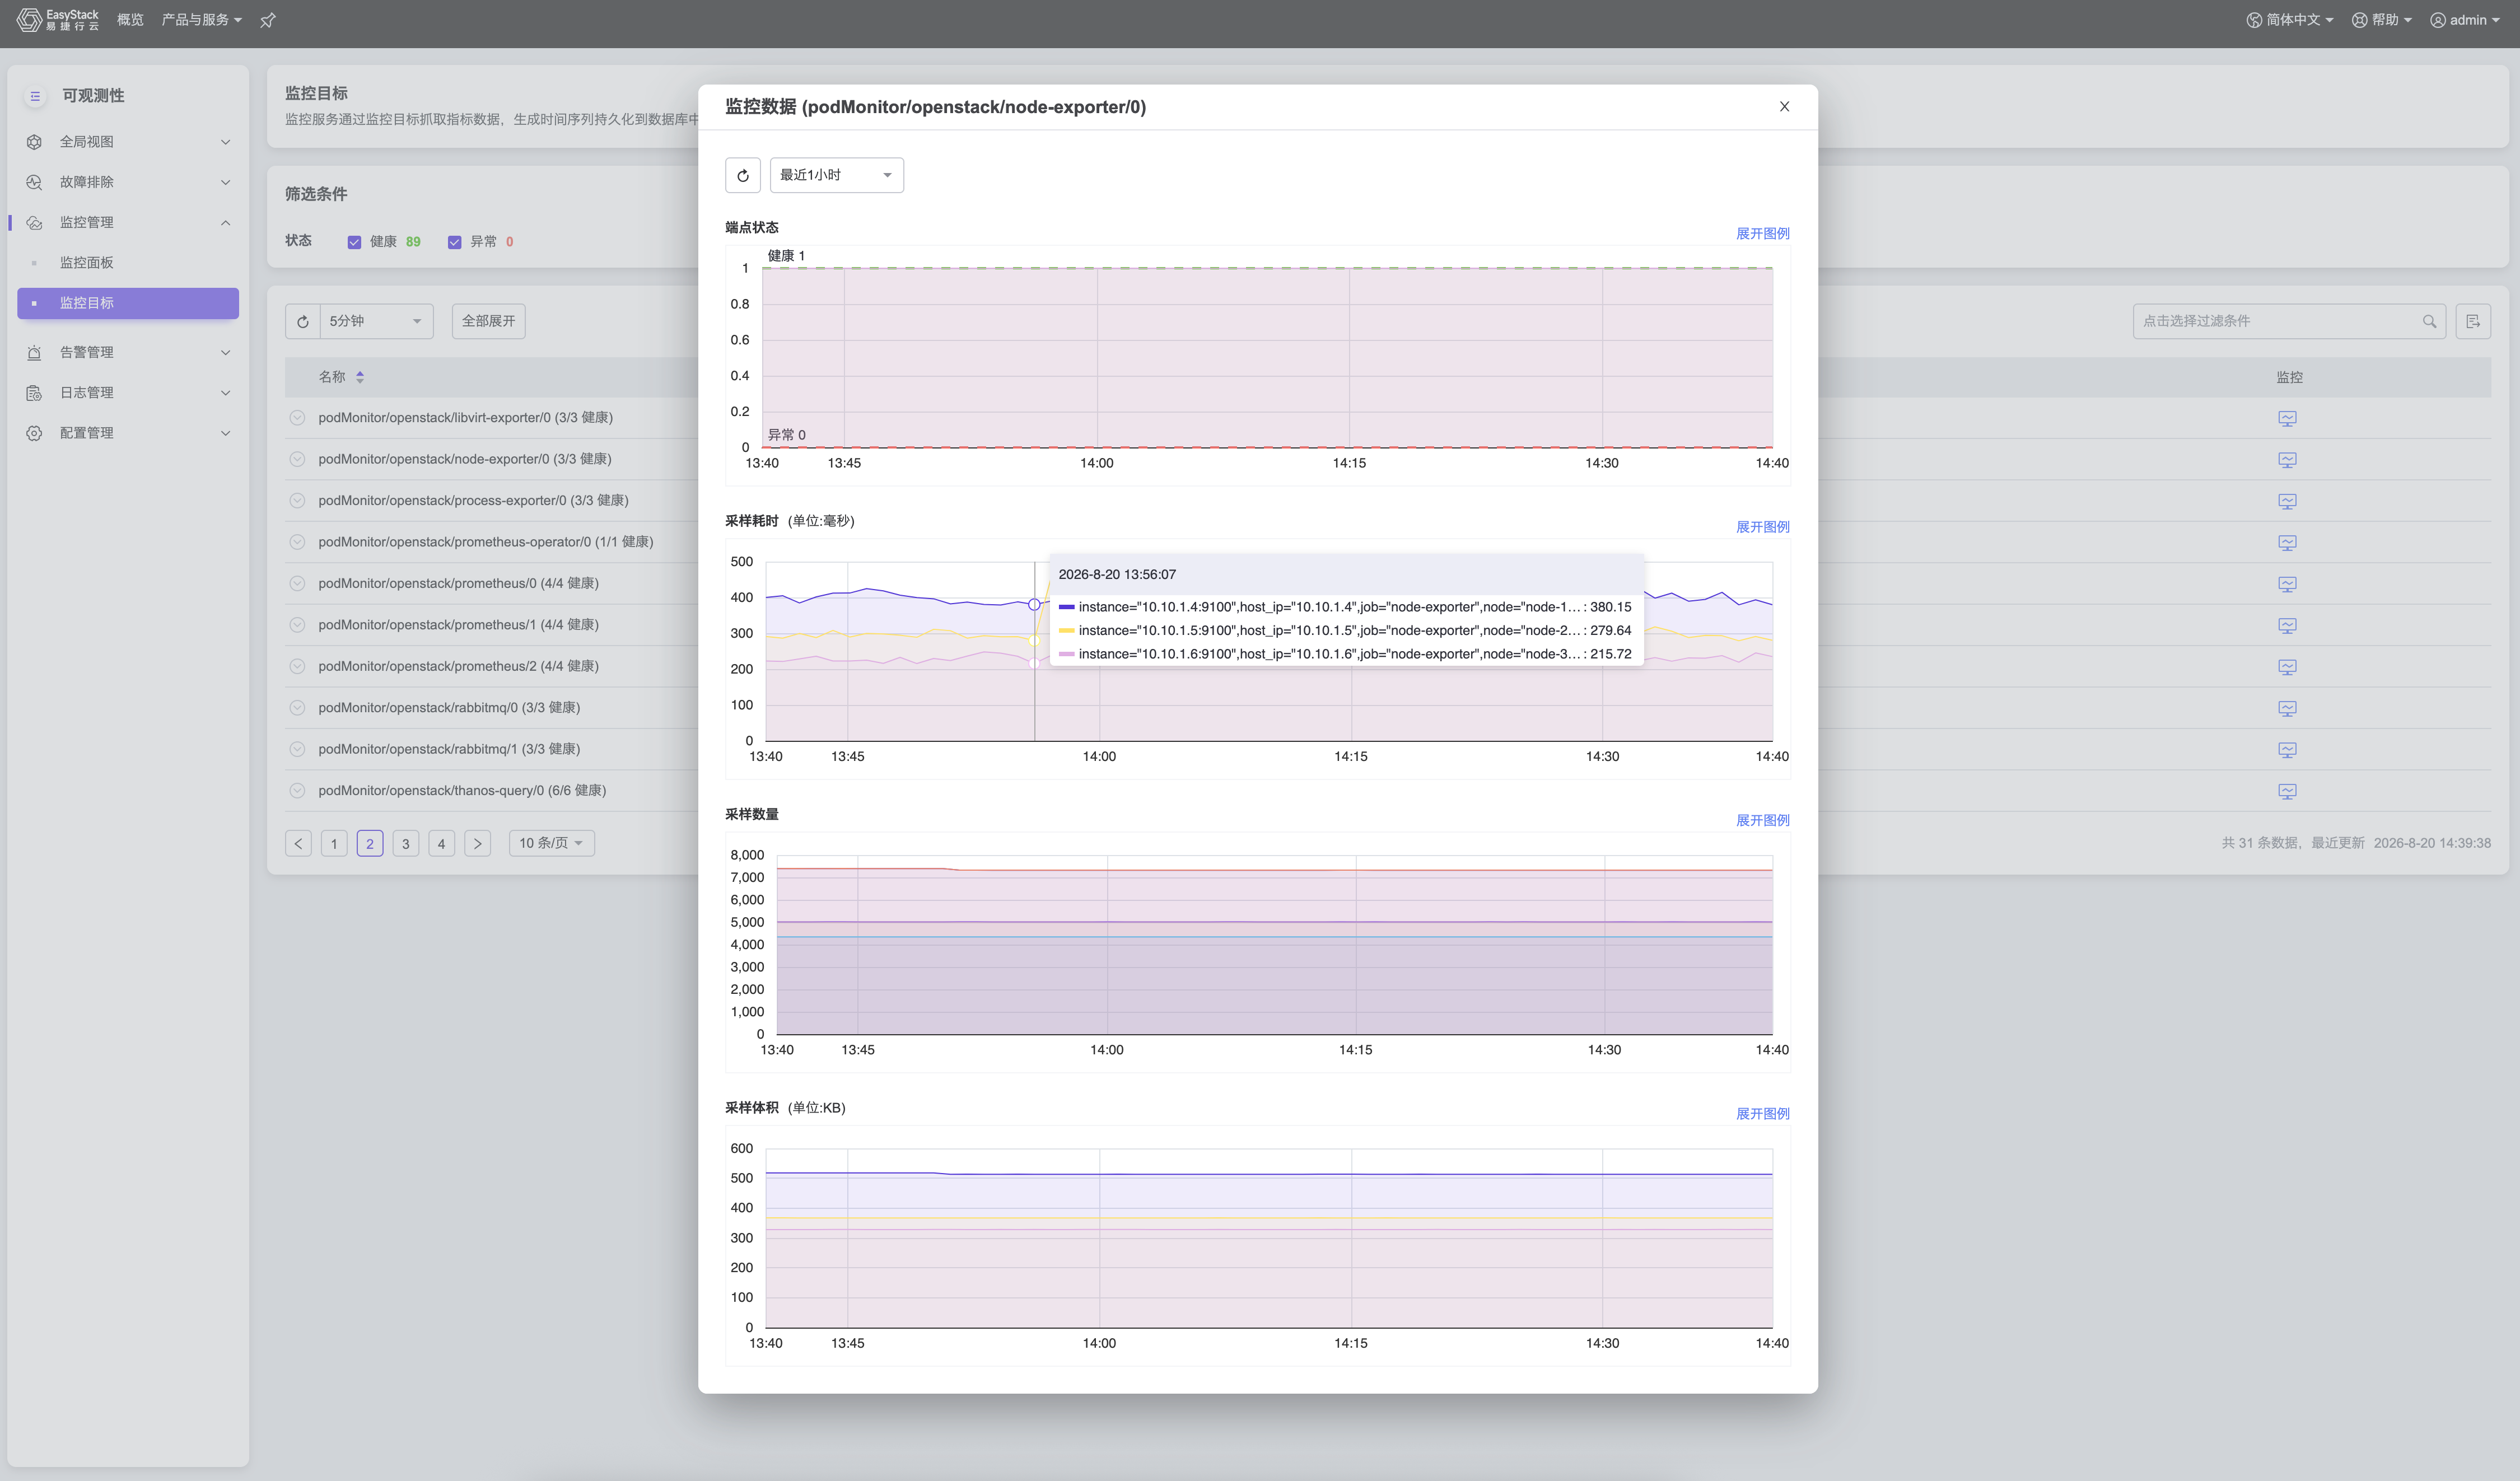The width and height of the screenshot is (2520, 1481).
Task: Open the 帮助 help menu
Action: 2381,20
